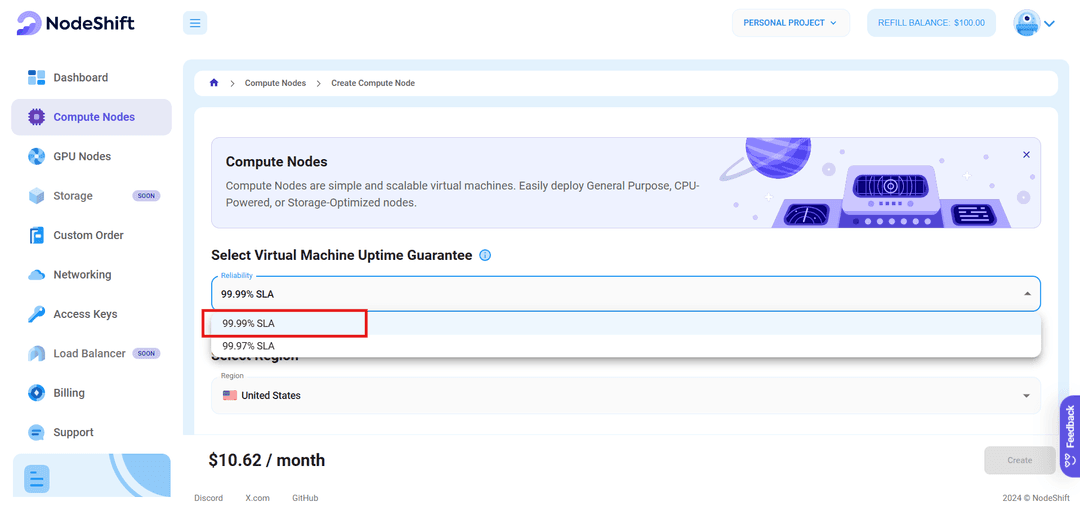Viewport: 1080px width, 508px height.
Task: Choose the 99.97% SLA option
Action: [249, 346]
